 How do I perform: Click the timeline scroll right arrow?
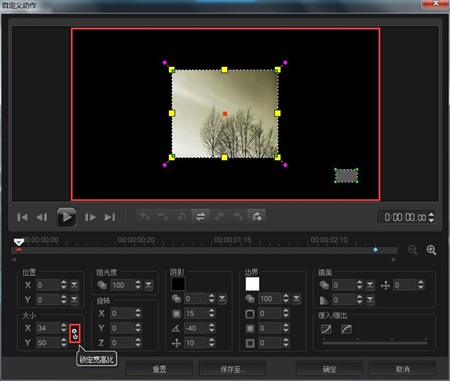pos(394,260)
